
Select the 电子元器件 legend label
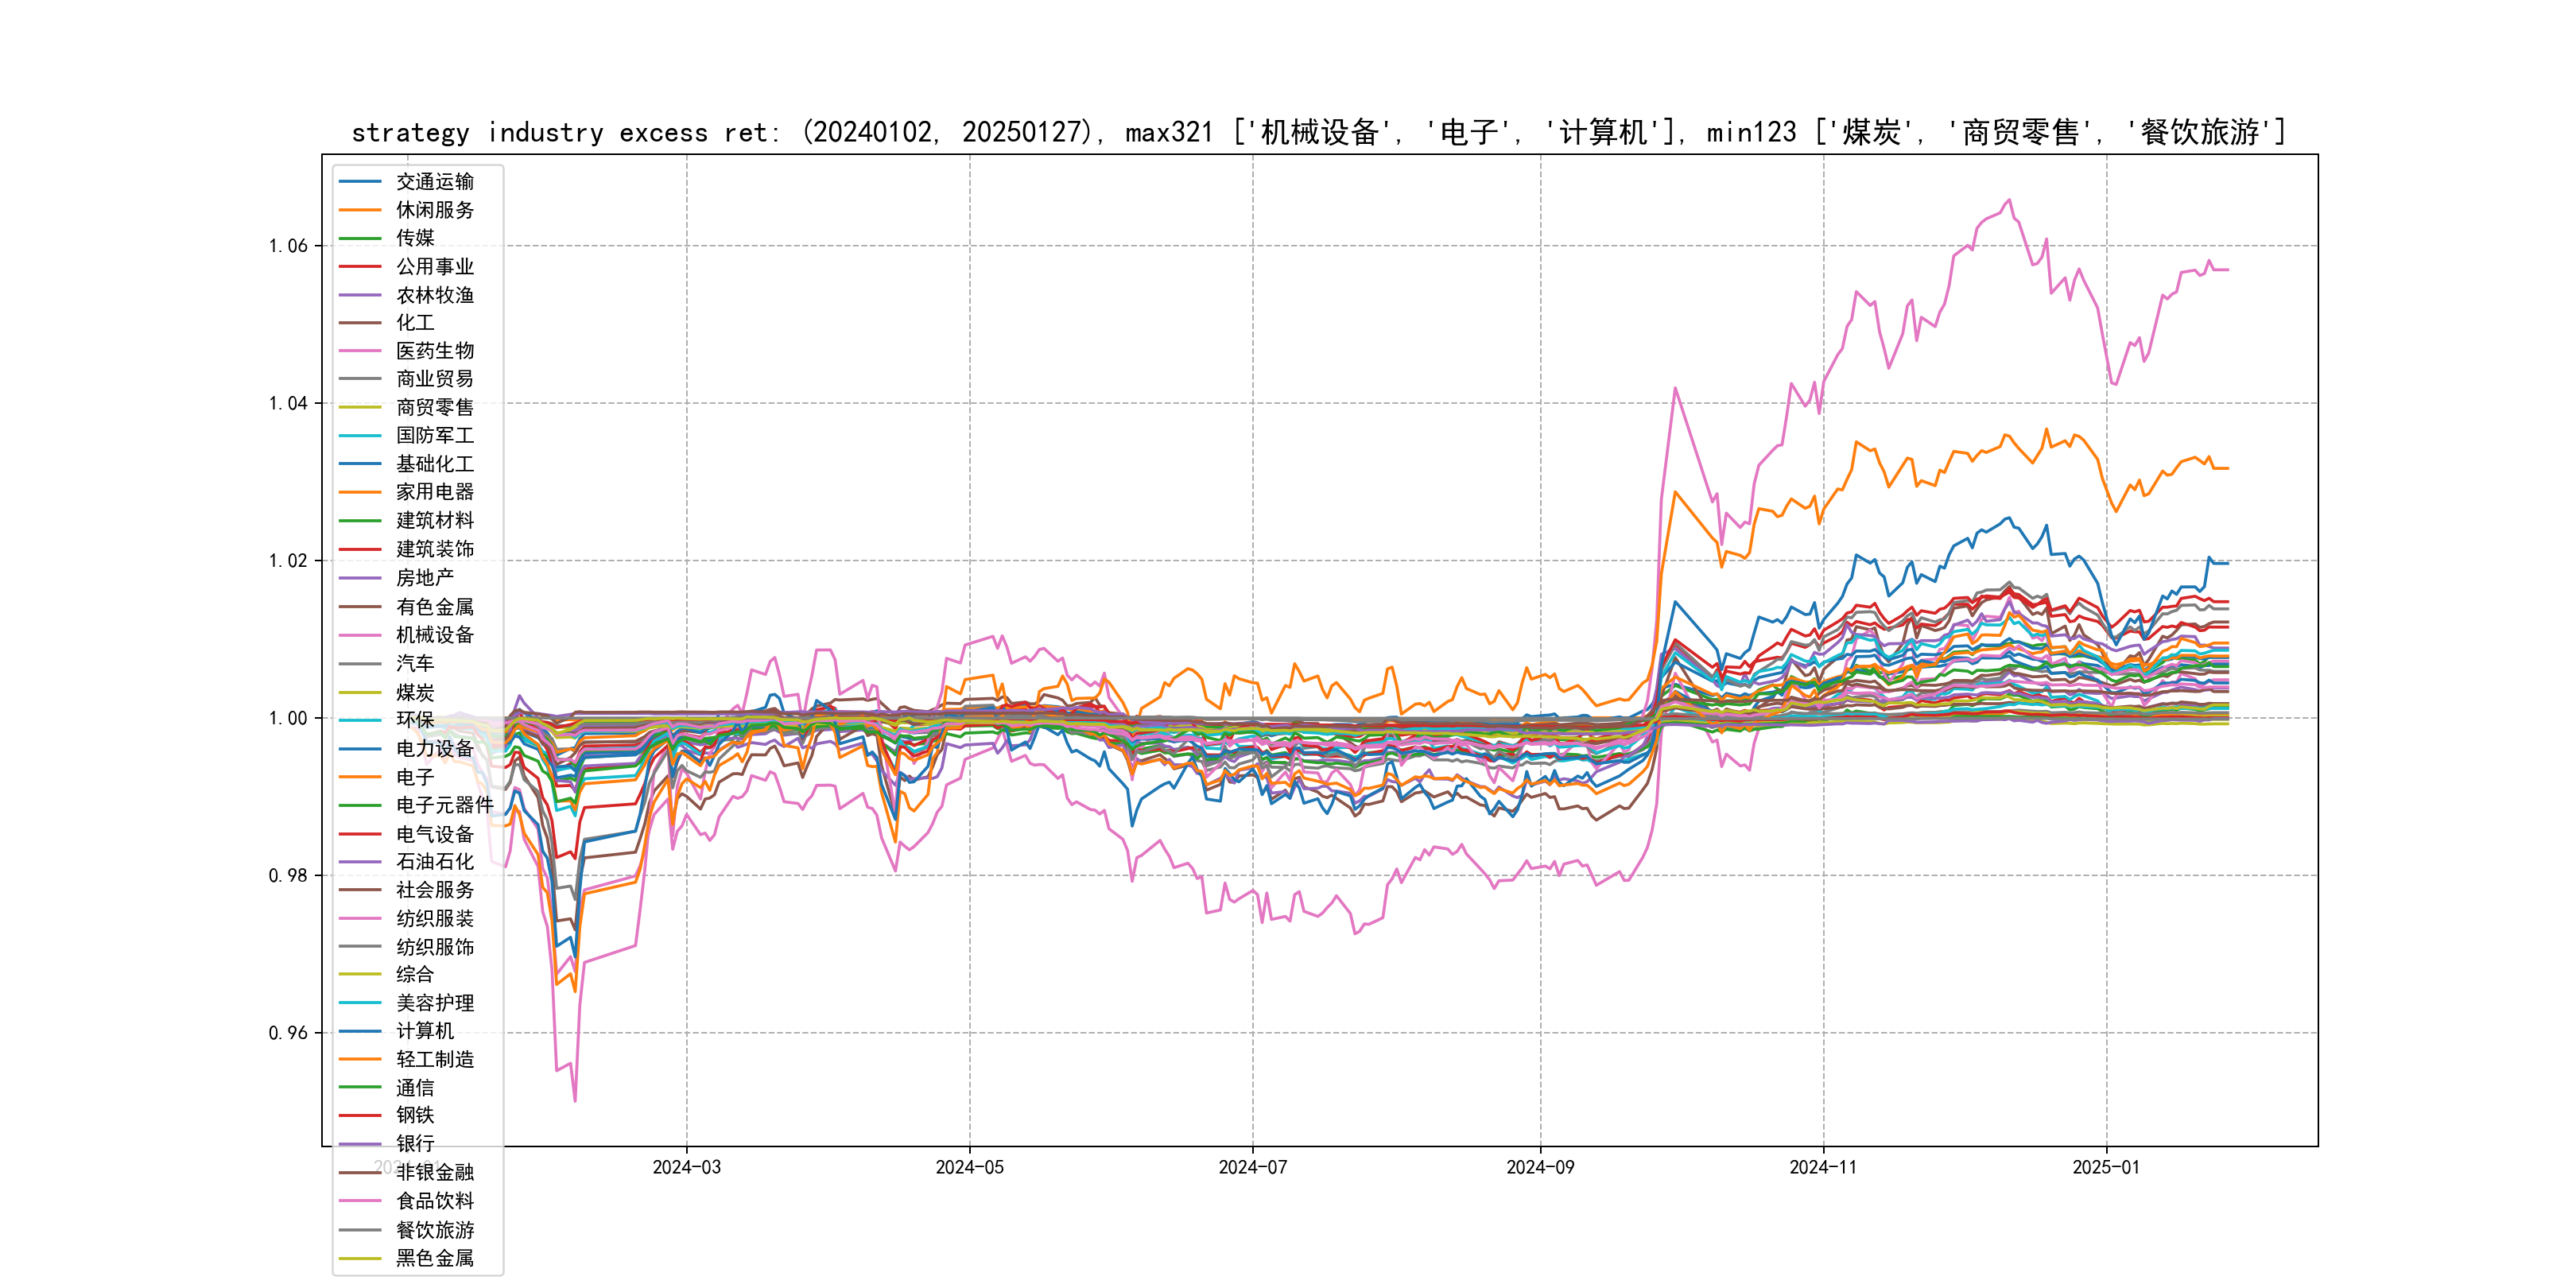445,805
